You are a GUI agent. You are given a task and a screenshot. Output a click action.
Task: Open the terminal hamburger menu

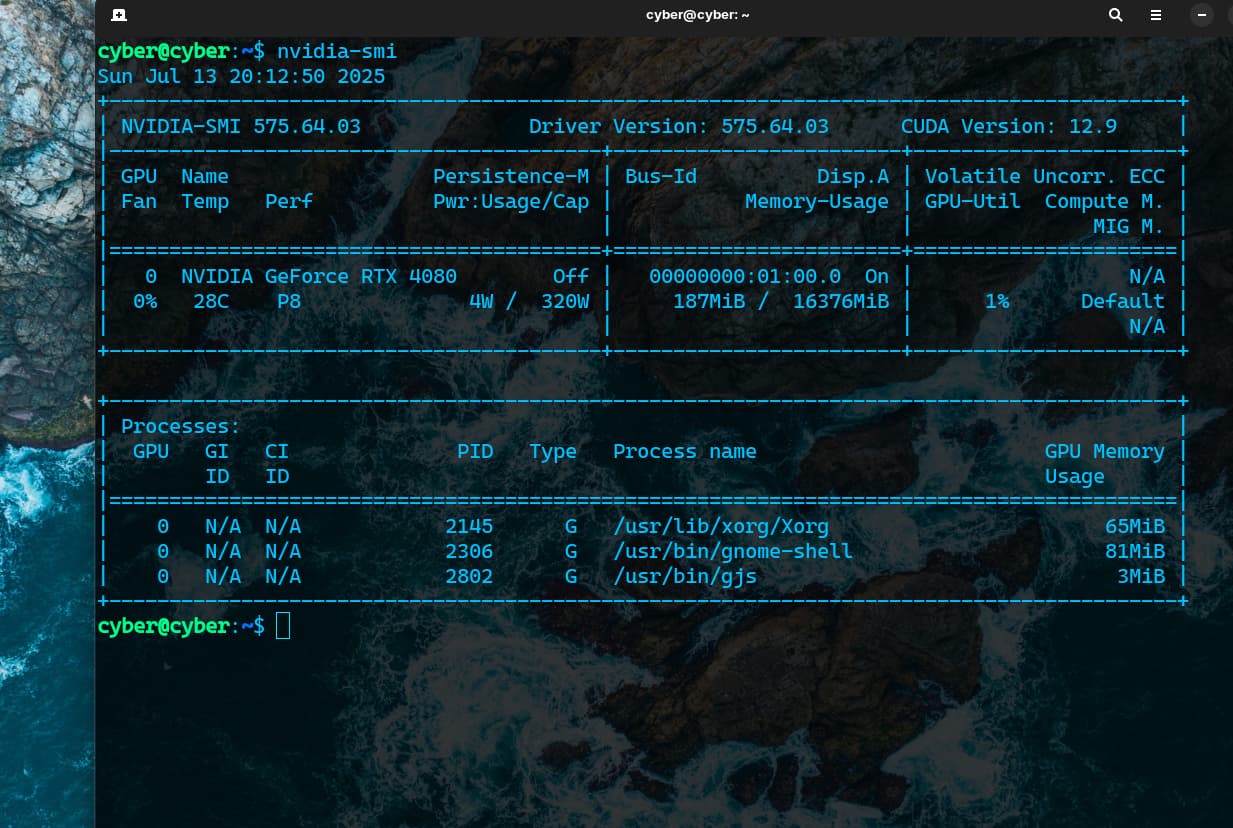tap(1156, 15)
